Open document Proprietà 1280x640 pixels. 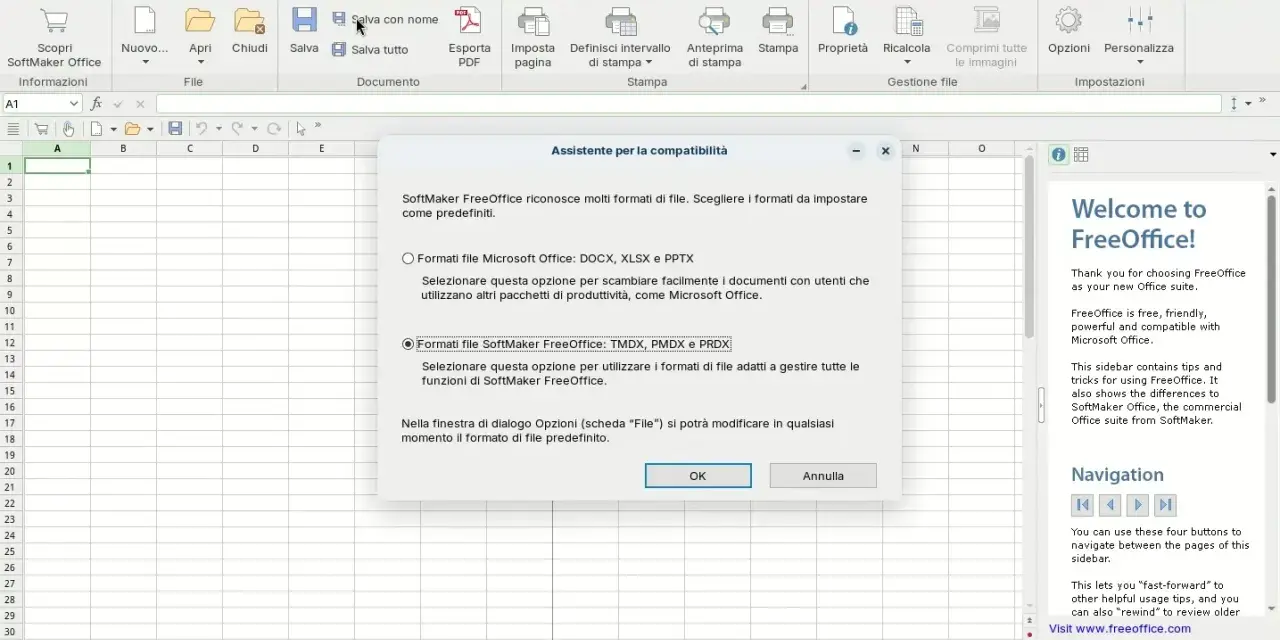click(843, 31)
